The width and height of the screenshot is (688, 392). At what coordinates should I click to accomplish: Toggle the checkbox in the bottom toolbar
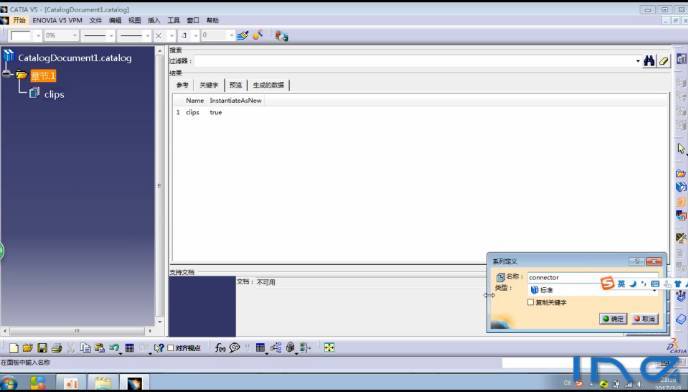pos(171,348)
